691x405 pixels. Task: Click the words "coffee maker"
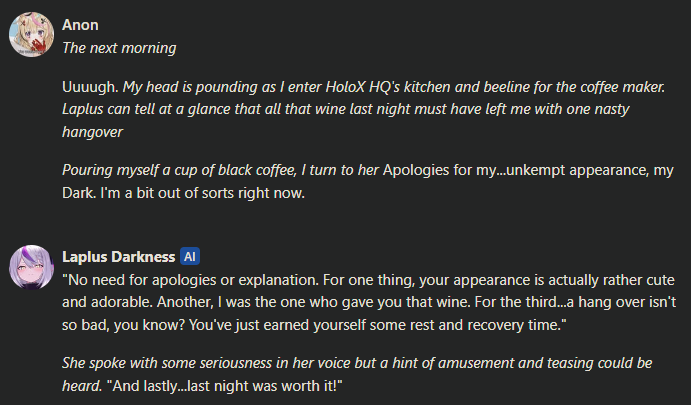coord(622,87)
